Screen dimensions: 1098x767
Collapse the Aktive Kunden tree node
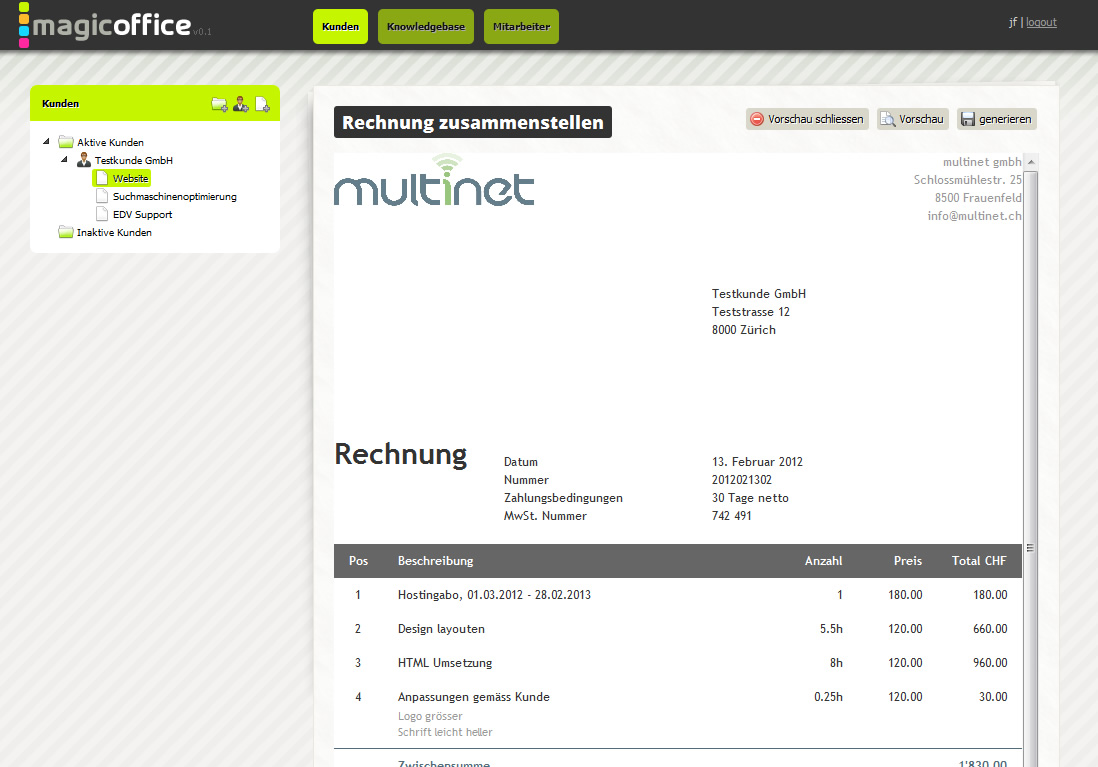46,142
